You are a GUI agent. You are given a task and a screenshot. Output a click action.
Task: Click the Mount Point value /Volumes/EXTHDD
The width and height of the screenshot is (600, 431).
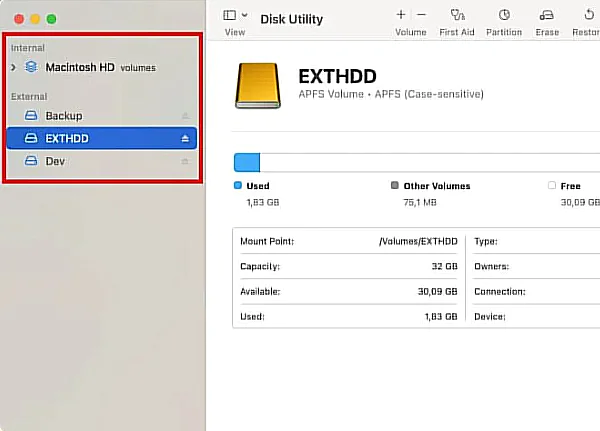pos(418,241)
